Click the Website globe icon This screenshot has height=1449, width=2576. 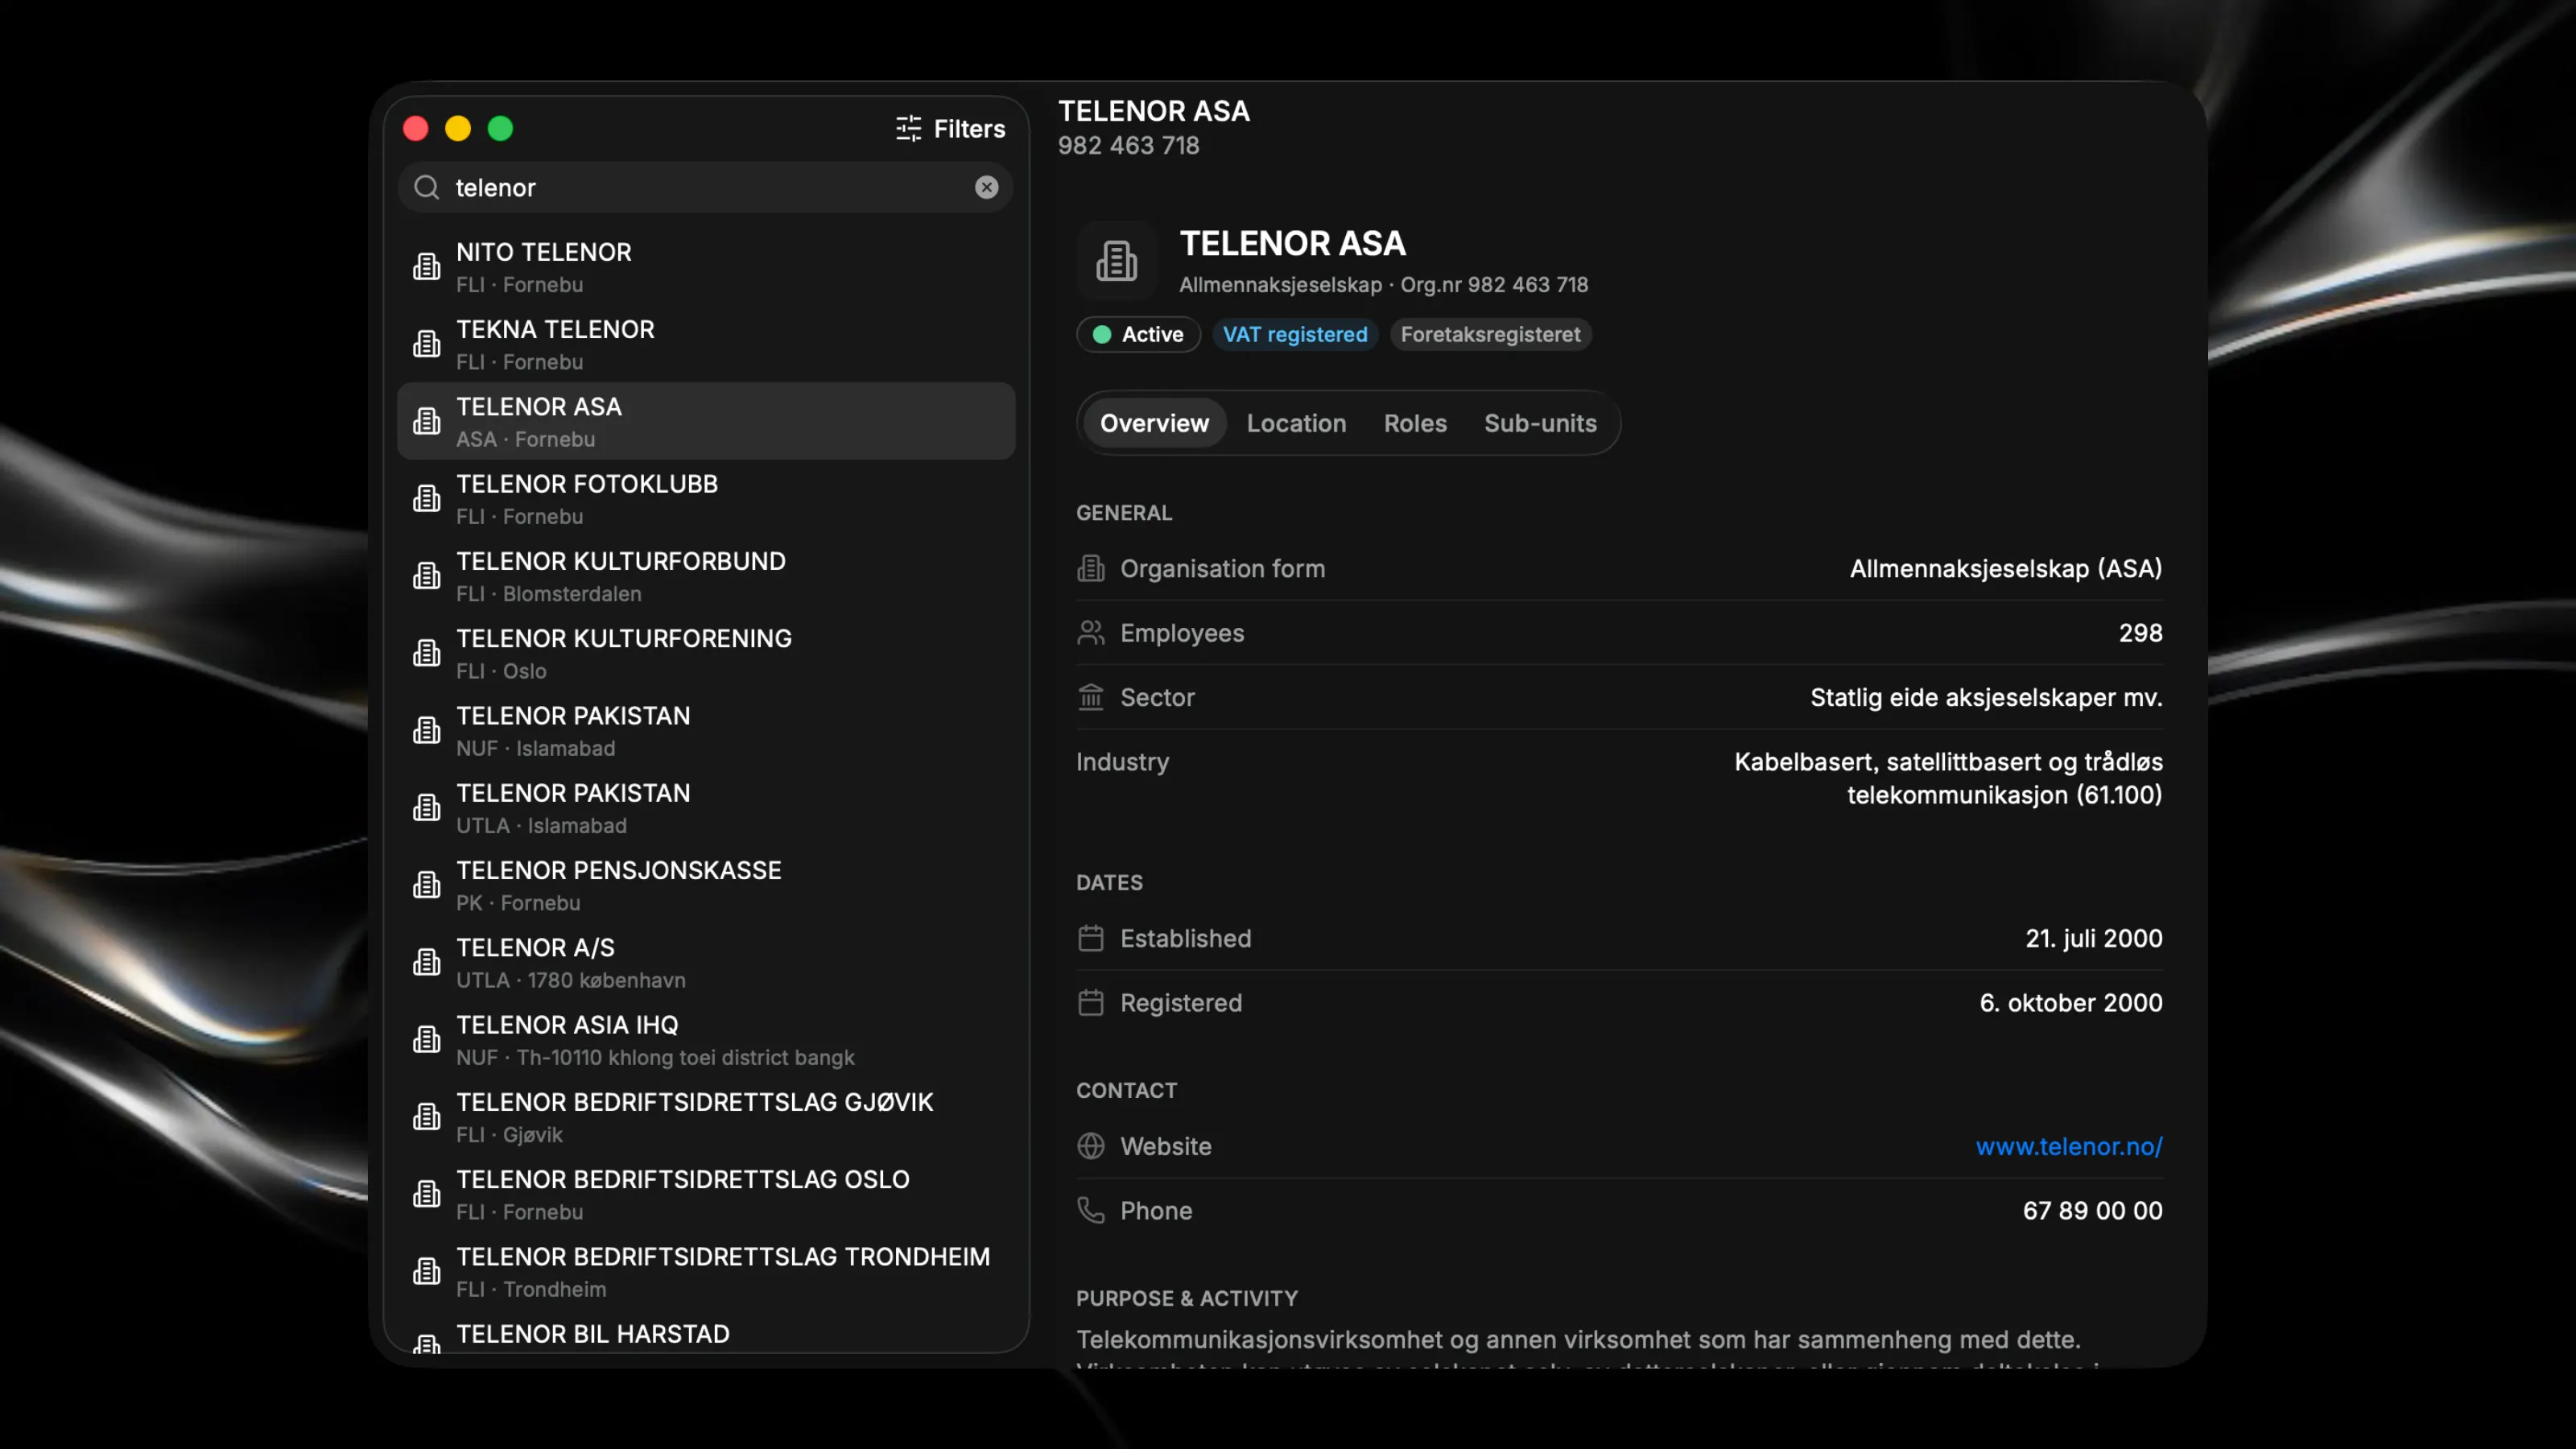point(1090,1146)
